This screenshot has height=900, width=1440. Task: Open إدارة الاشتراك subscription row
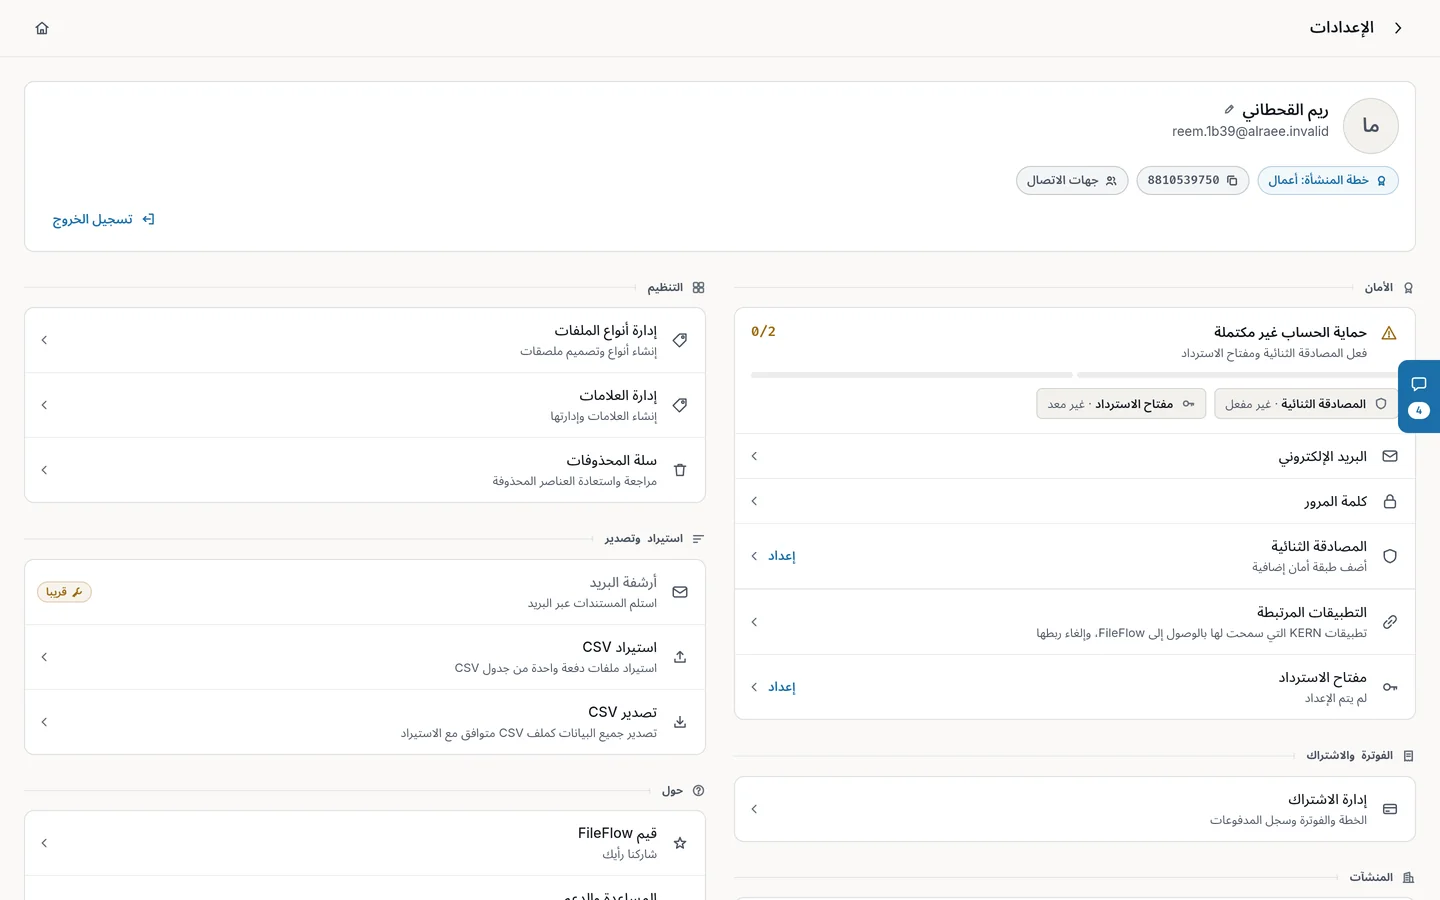[x=1074, y=809]
